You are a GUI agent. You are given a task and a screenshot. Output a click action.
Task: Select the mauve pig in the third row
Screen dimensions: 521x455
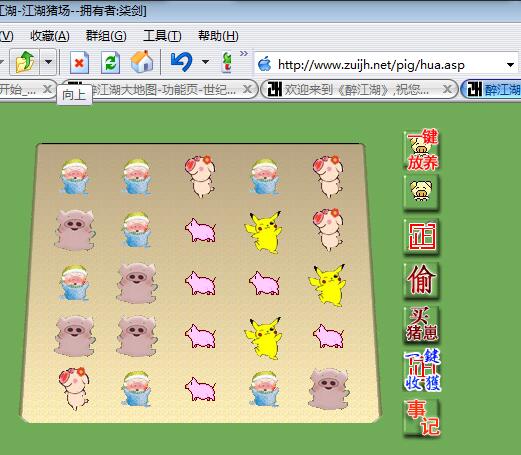click(x=137, y=283)
